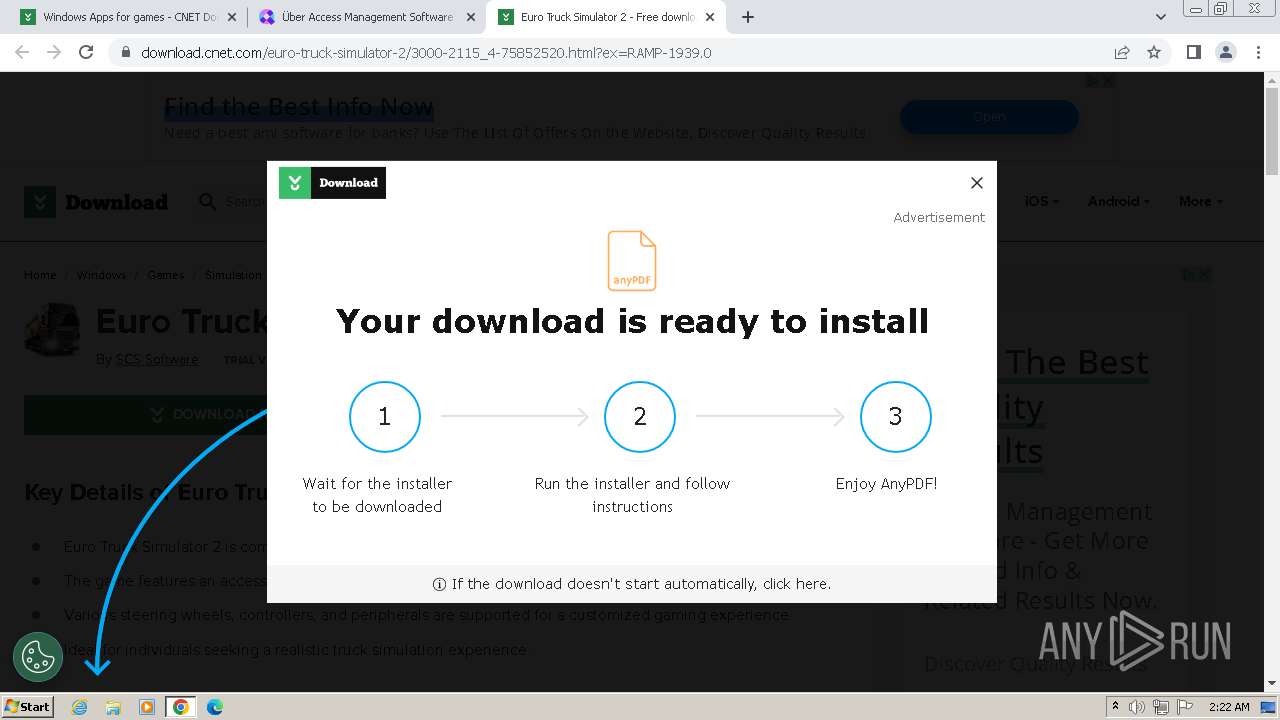Click the 'click here' download link
This screenshot has width=1280, height=720.
pos(796,584)
